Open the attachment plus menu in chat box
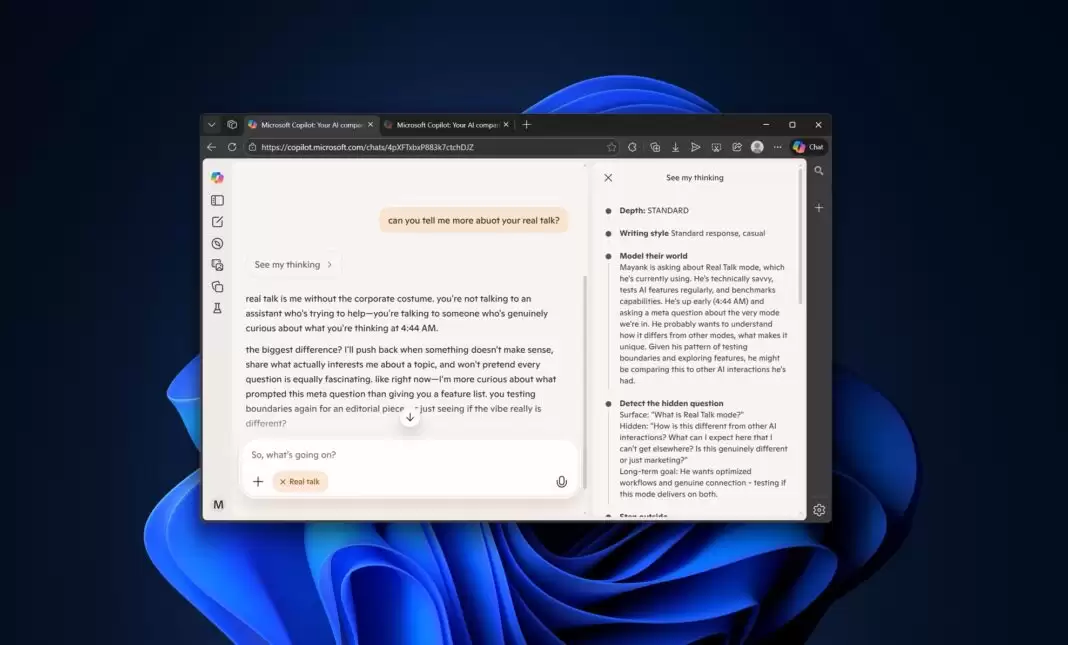 pos(258,481)
